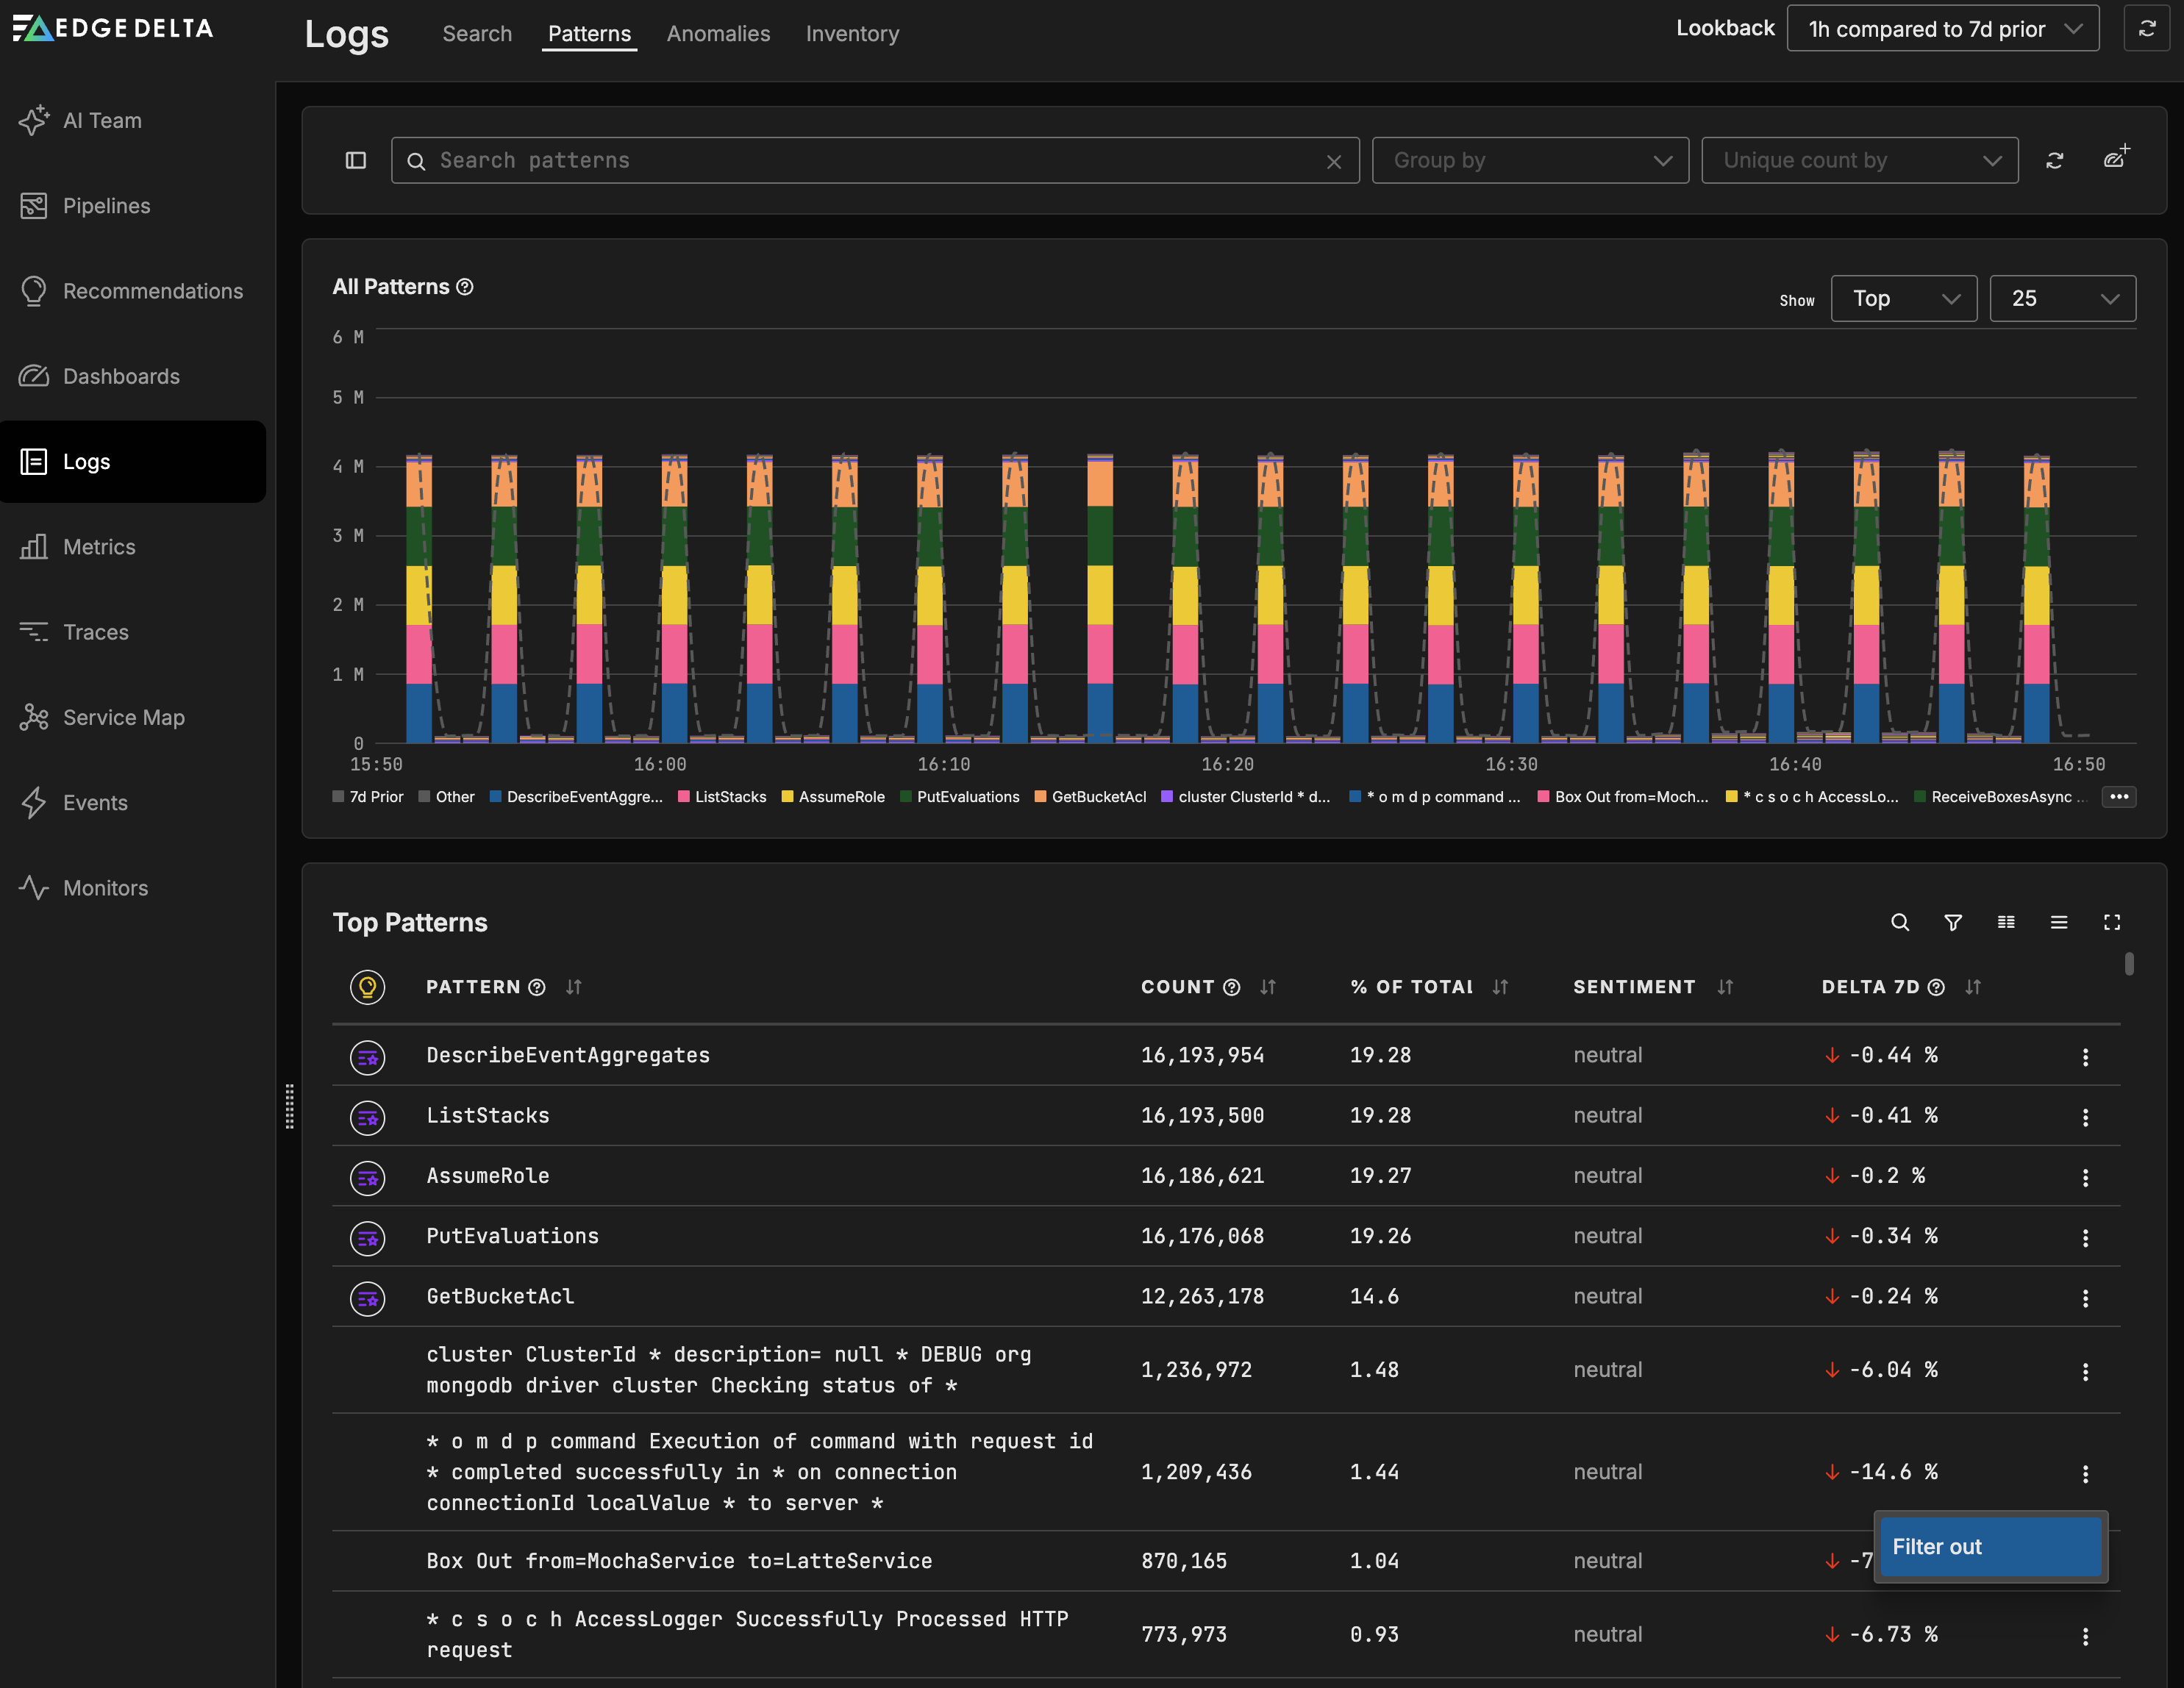The height and width of the screenshot is (1688, 2184).
Task: Open Monitors from the sidebar
Action: tap(104, 887)
